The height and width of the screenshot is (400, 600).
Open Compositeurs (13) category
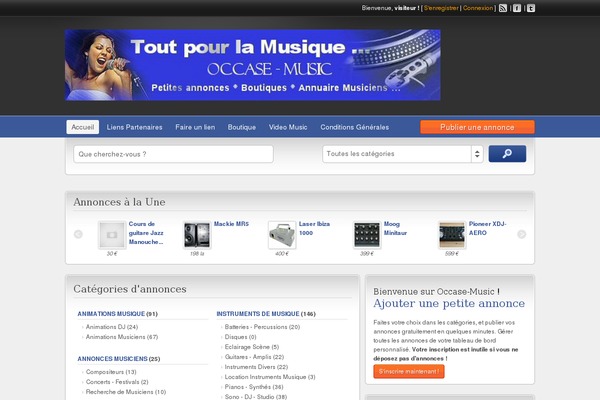tap(111, 372)
